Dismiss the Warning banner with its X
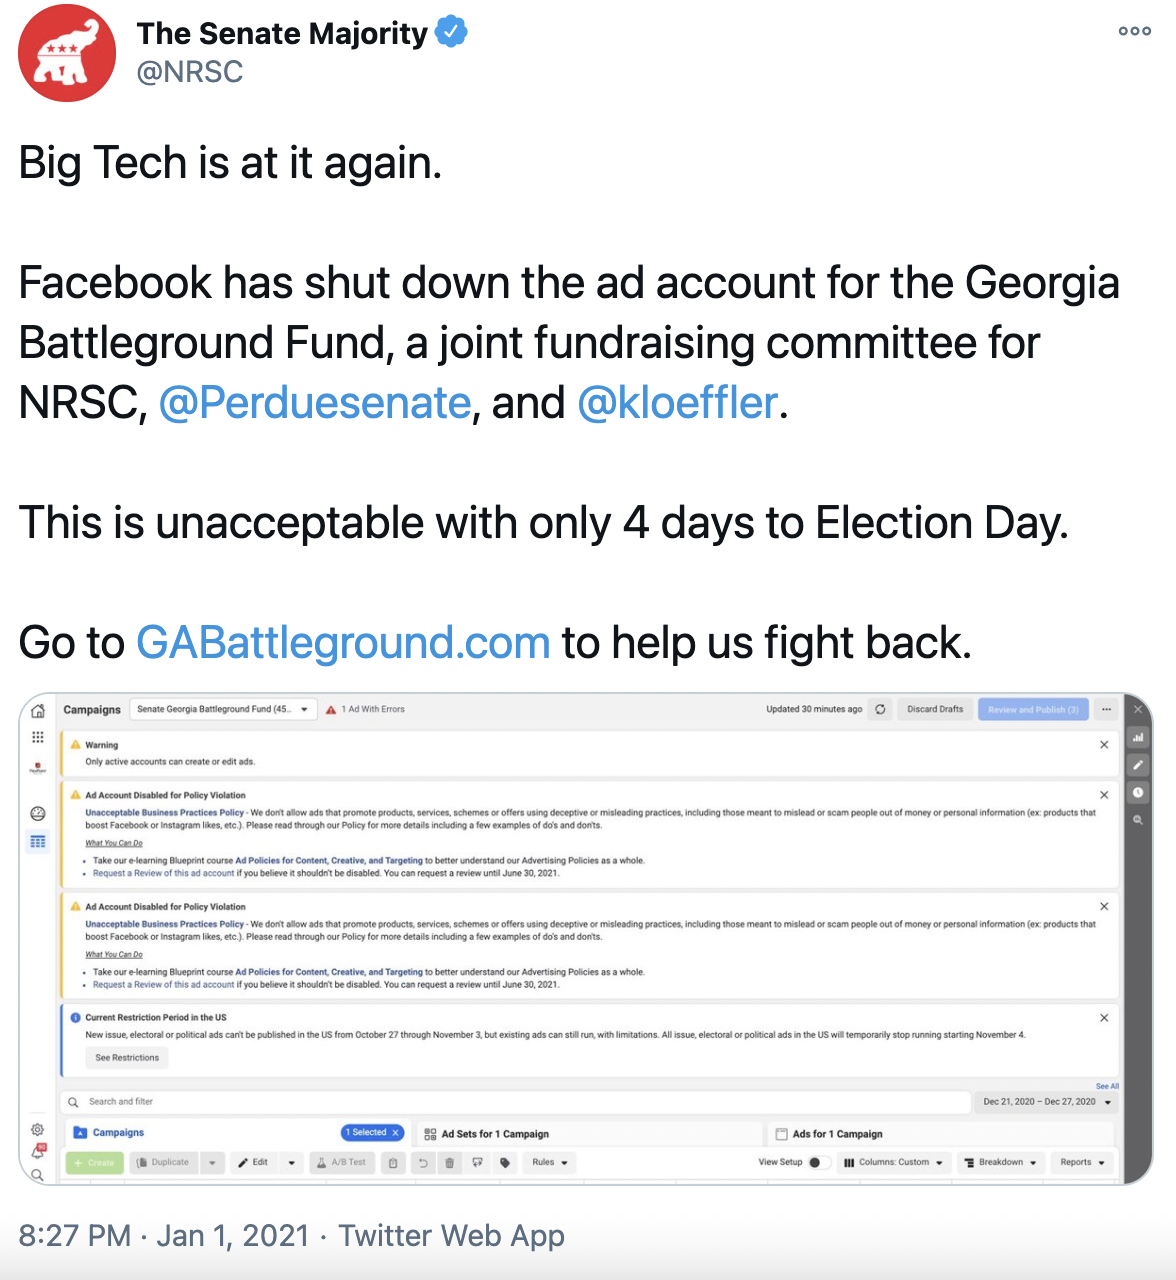 click(1104, 745)
